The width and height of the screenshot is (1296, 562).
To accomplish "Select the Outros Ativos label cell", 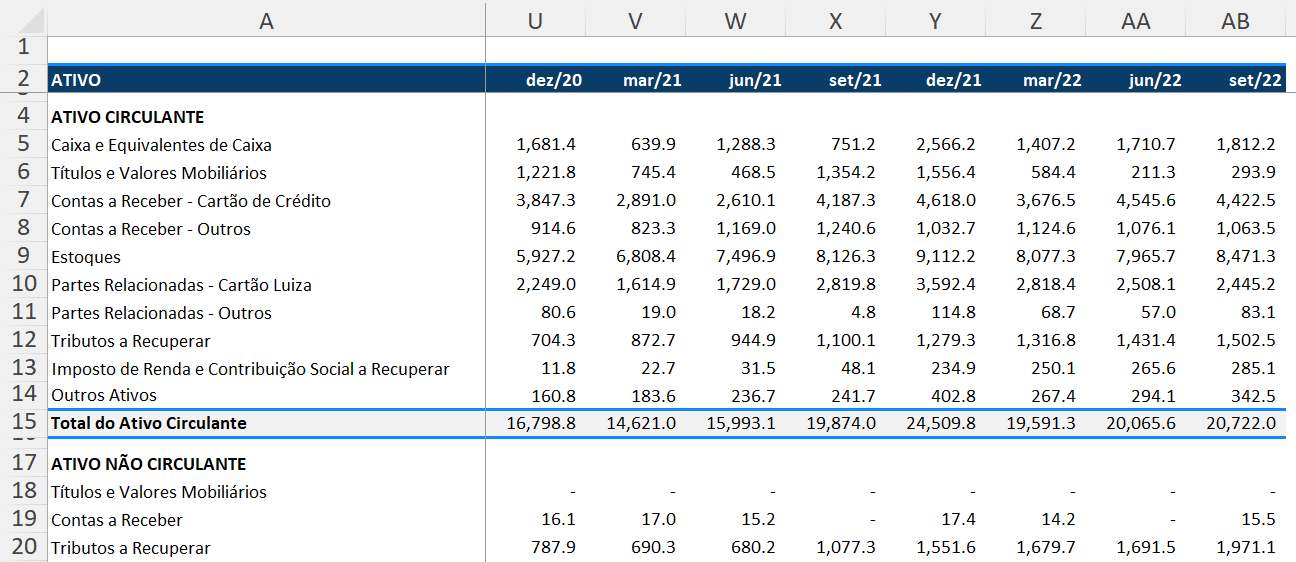I will click(266, 395).
